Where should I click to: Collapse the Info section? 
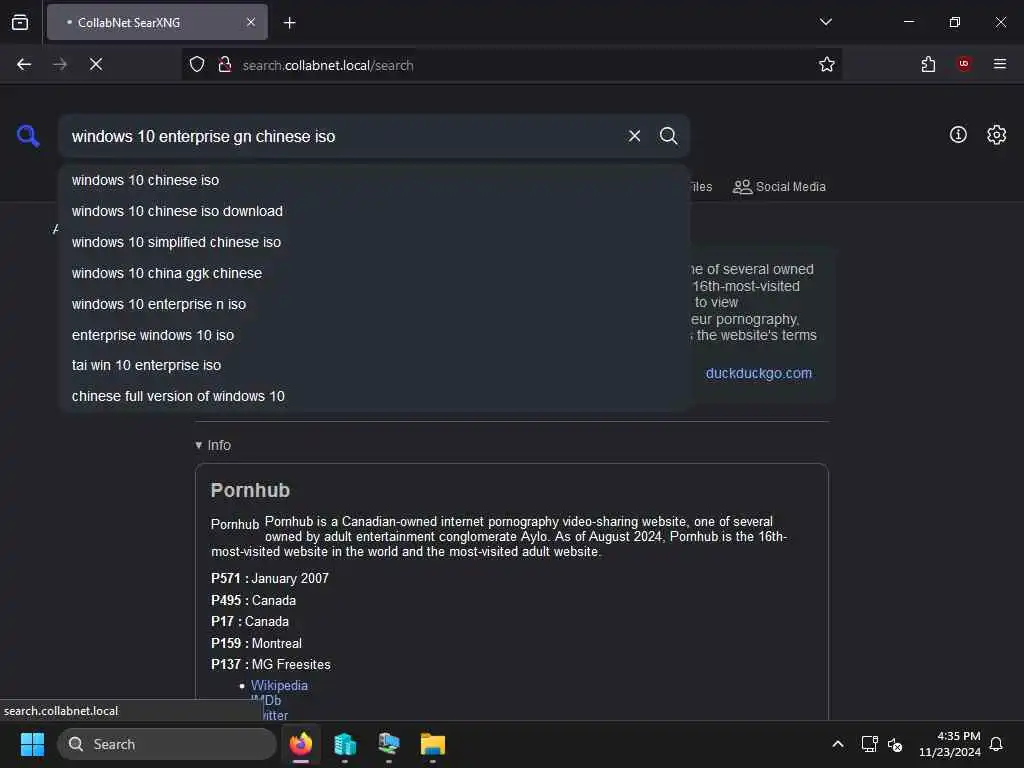tap(214, 445)
